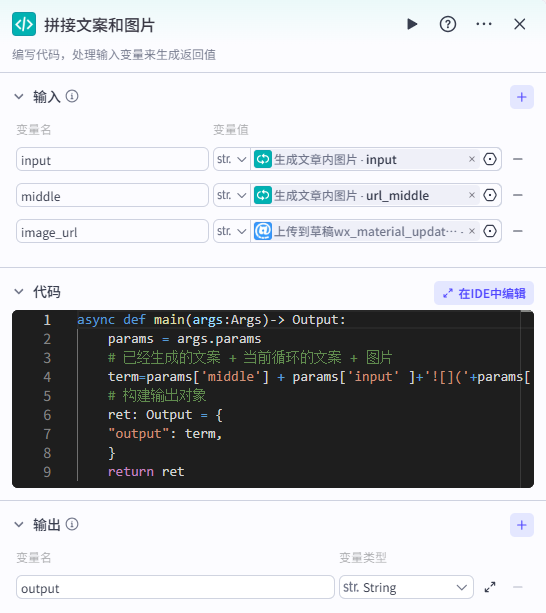This screenshot has height=613, width=546.
Task: Remove the 生成文章内图片 · input reference
Action: pos(472,159)
